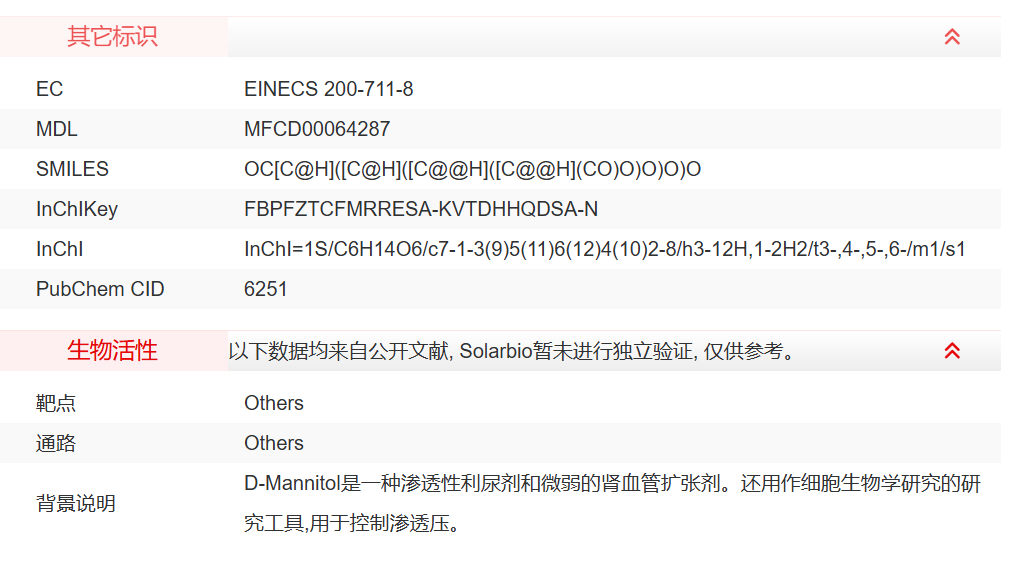Viewport: 1023px width, 569px height.
Task: Click PubChem CID 6251
Action: [266, 289]
